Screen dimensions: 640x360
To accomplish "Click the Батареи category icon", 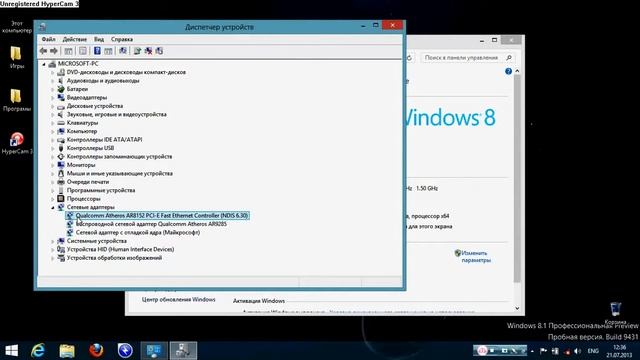I will pyautogui.click(x=61, y=89).
